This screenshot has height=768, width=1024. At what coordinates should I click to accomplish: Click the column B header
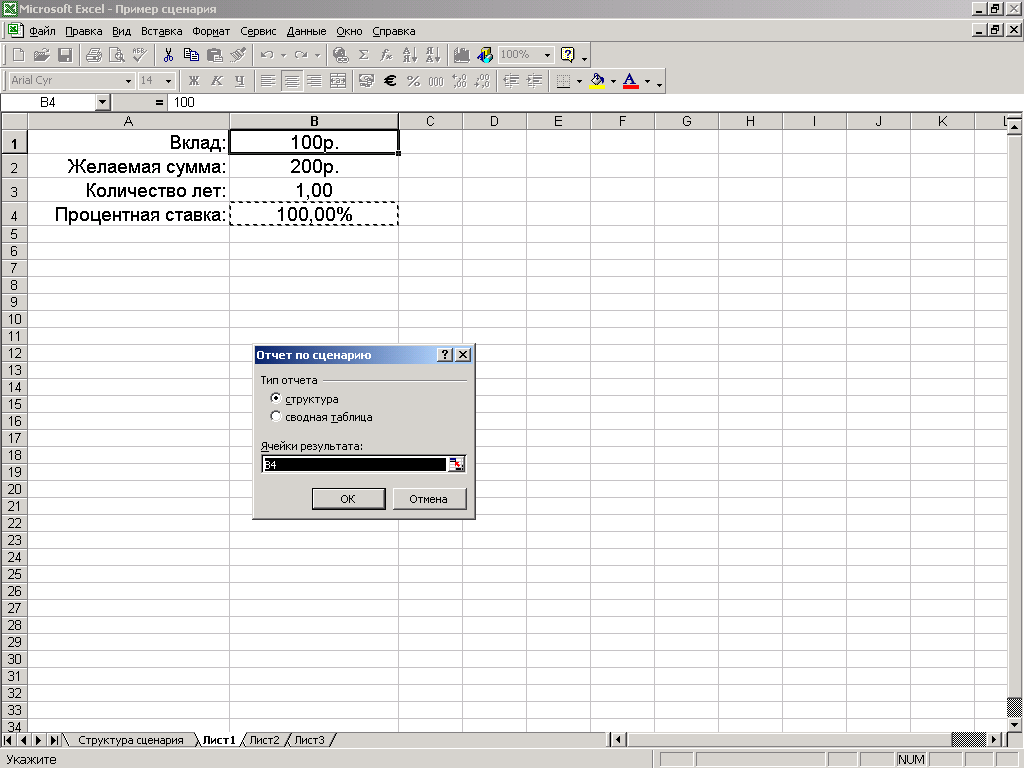tap(314, 121)
